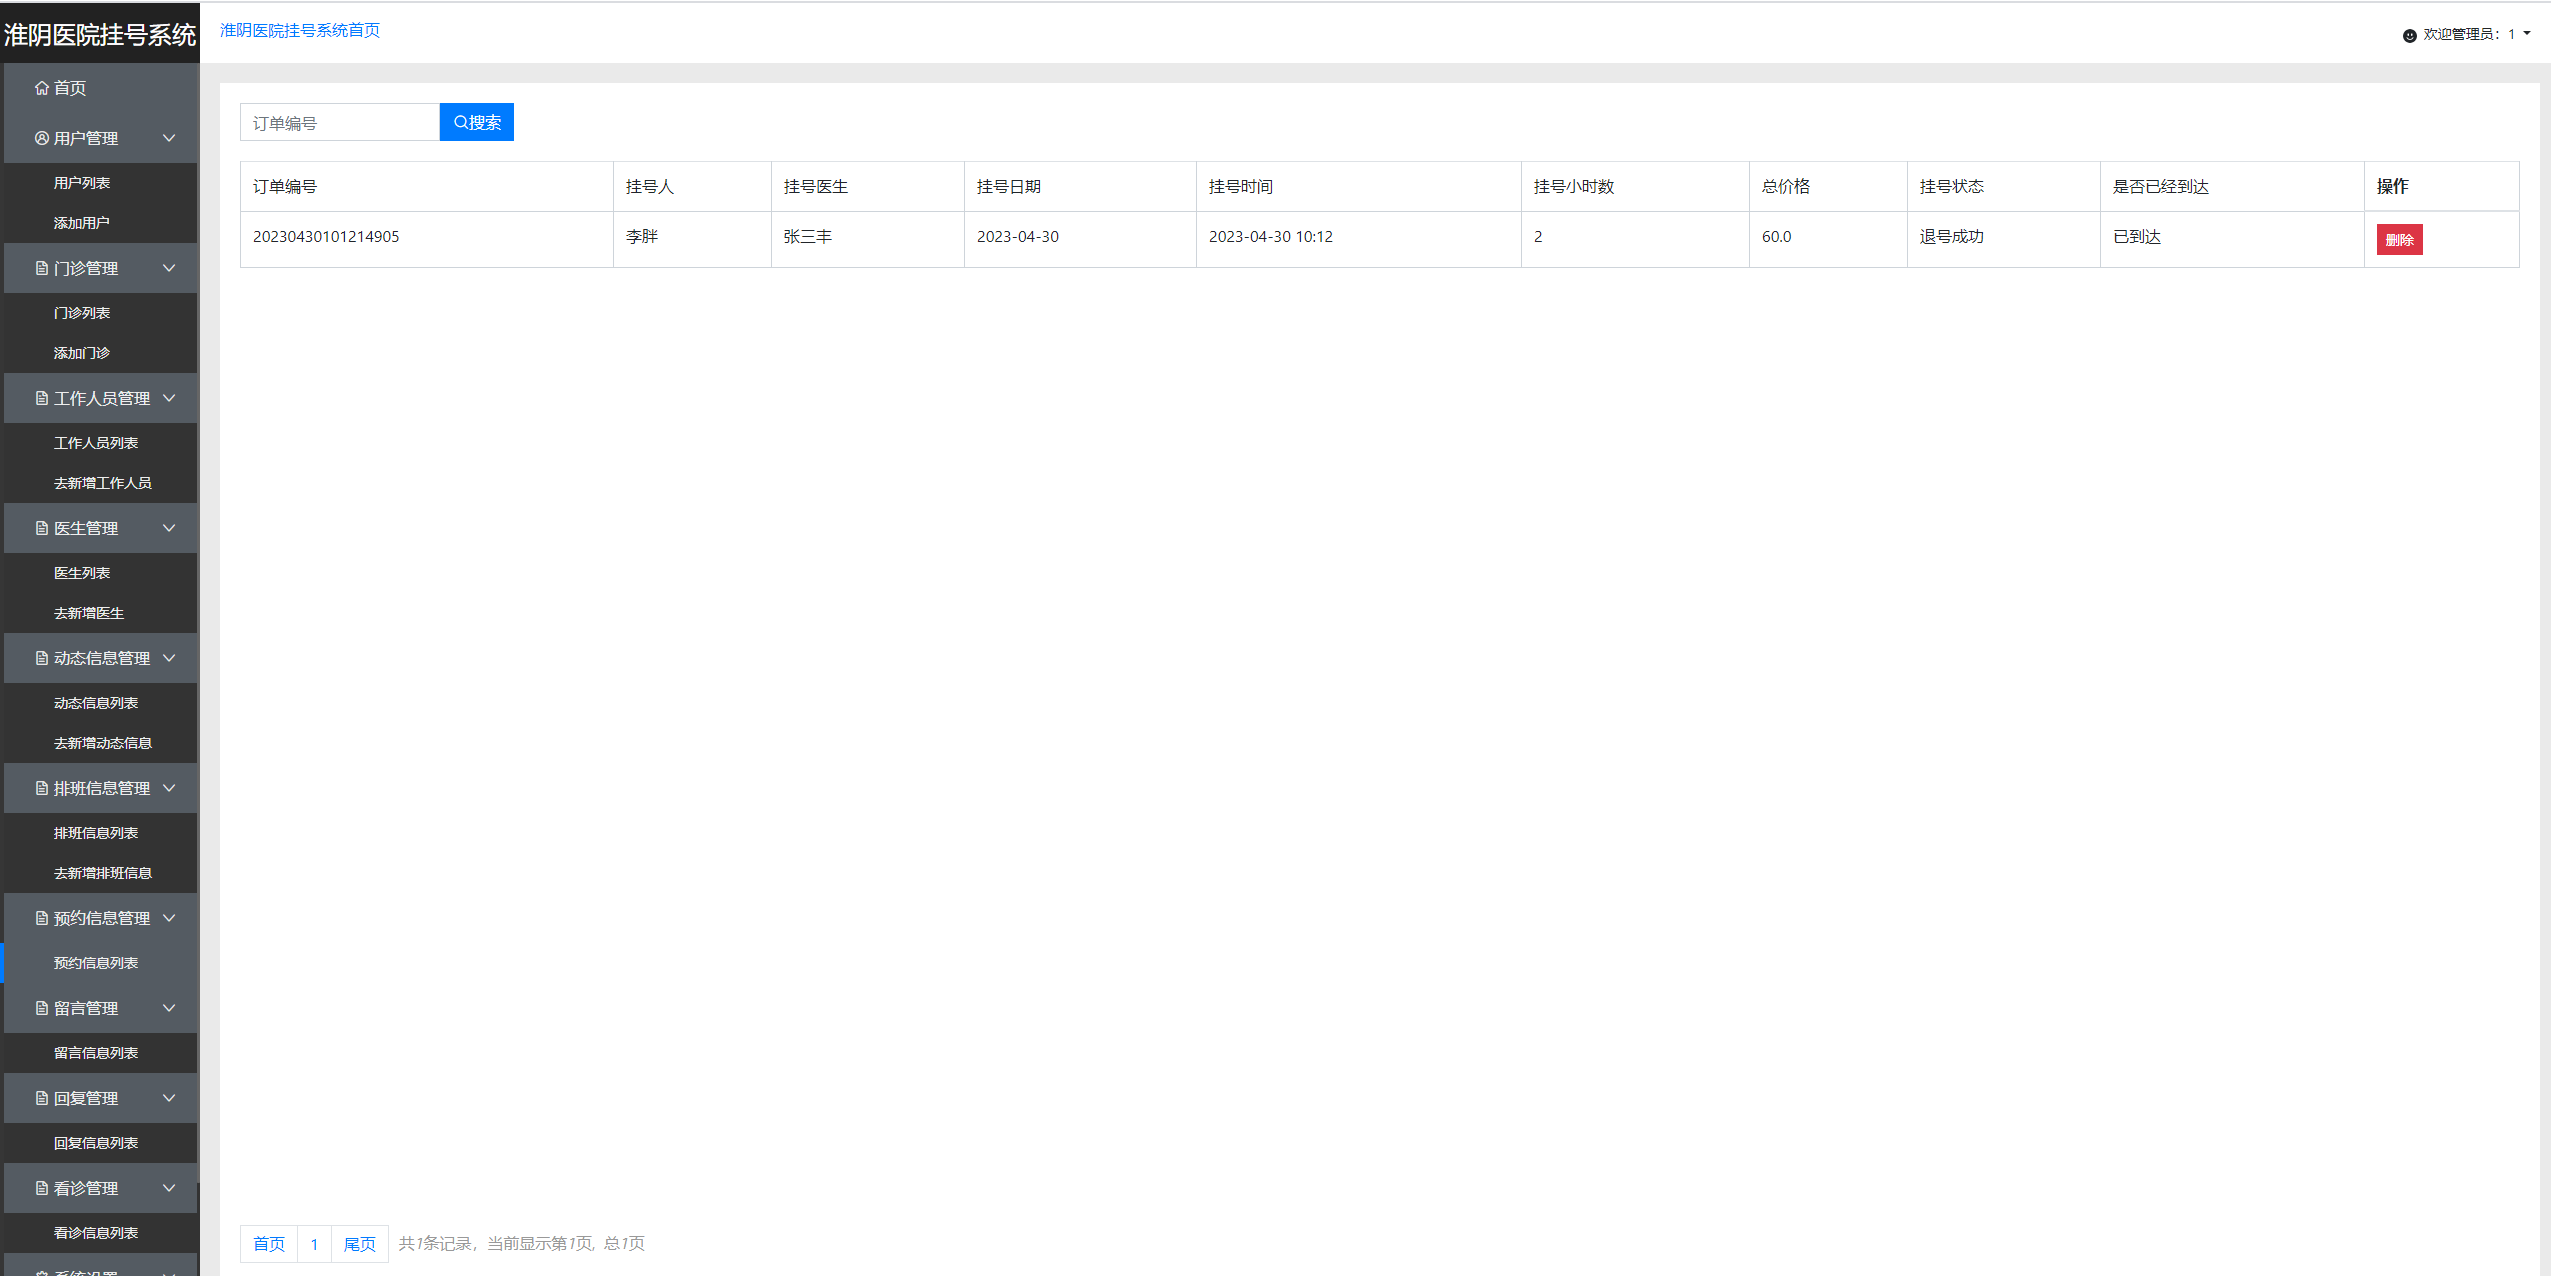Click the user icon beside 用户管理
The image size is (2551, 1276).
(x=41, y=138)
